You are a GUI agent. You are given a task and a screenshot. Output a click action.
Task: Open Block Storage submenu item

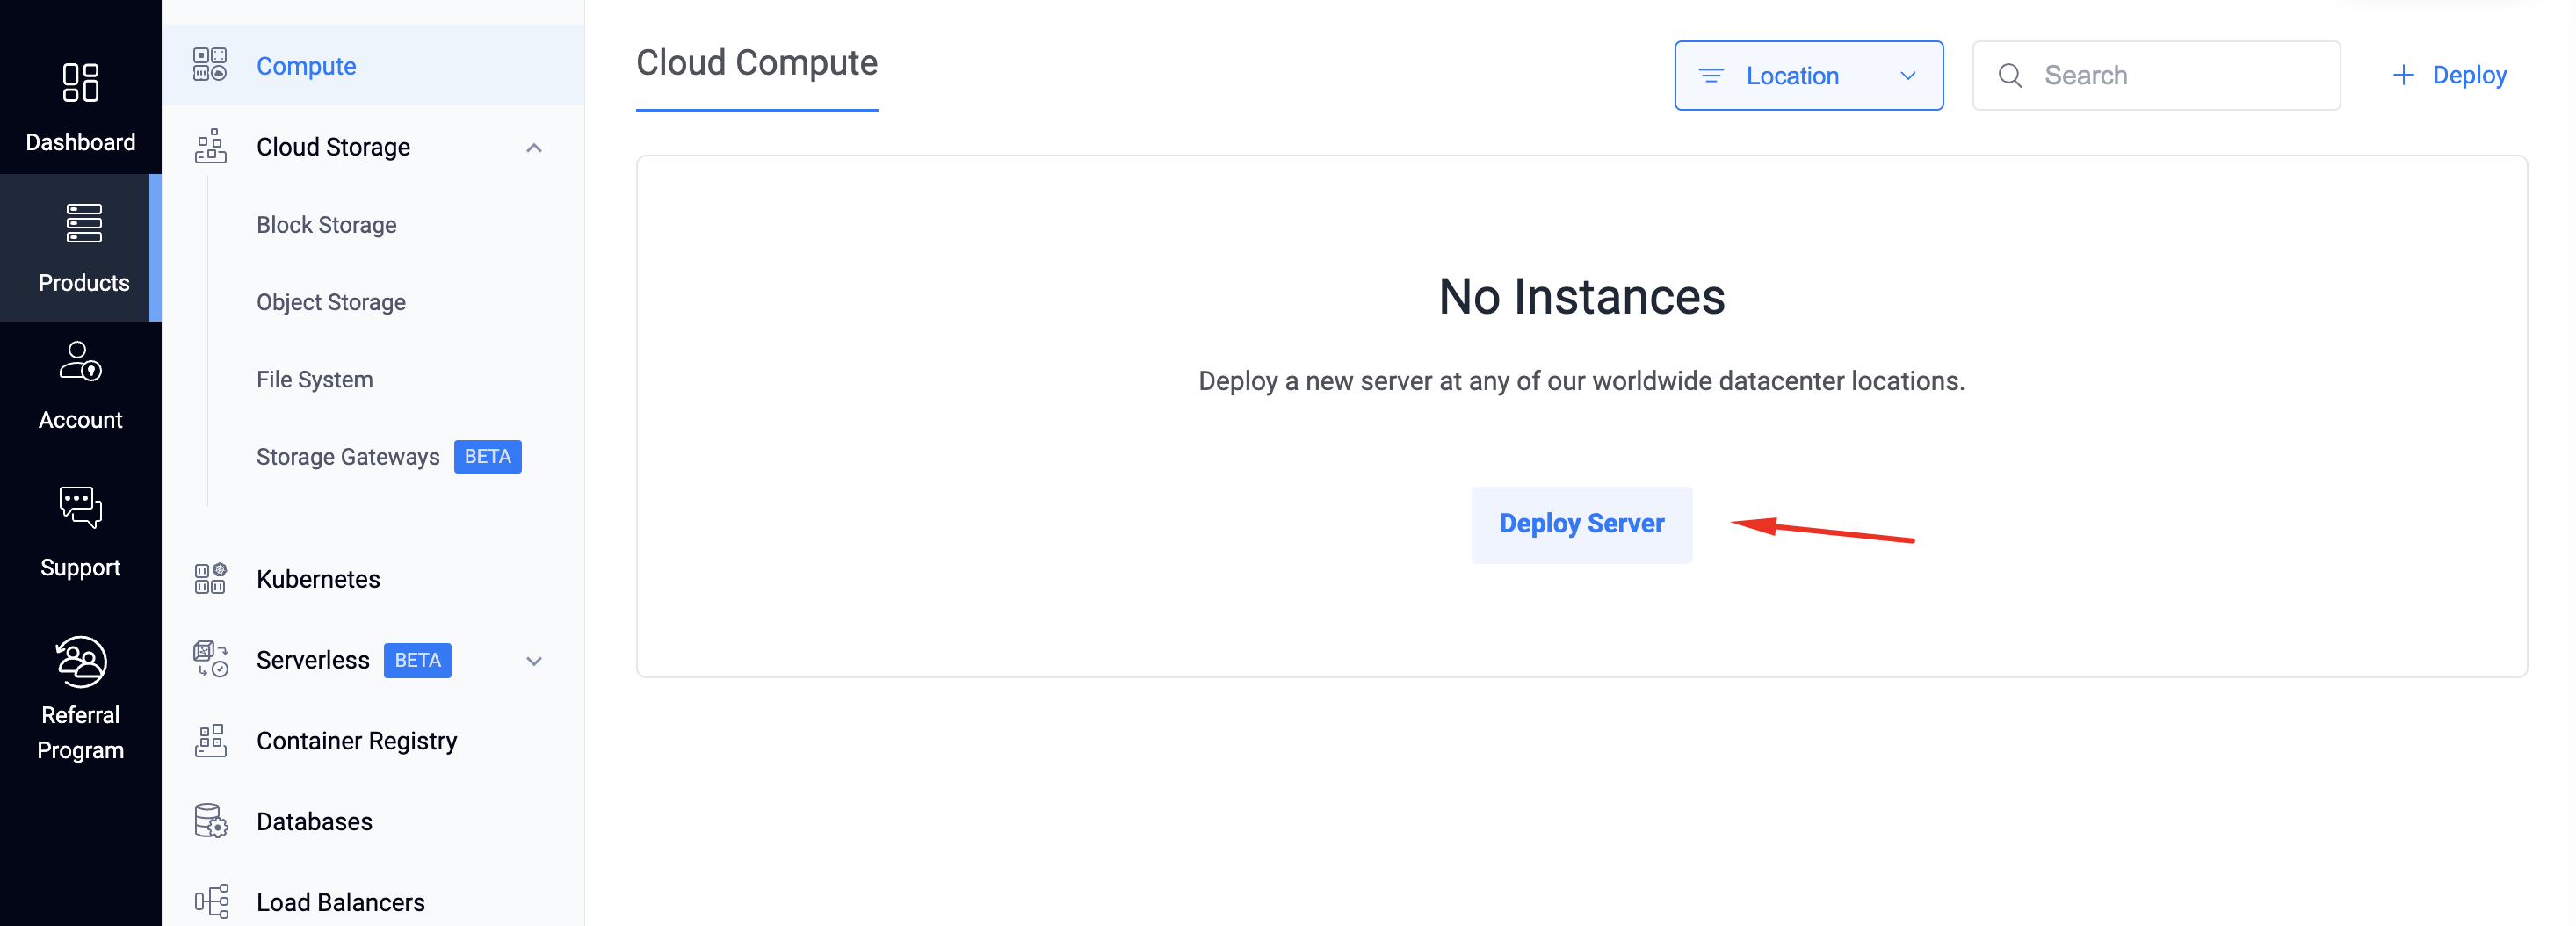tap(326, 225)
